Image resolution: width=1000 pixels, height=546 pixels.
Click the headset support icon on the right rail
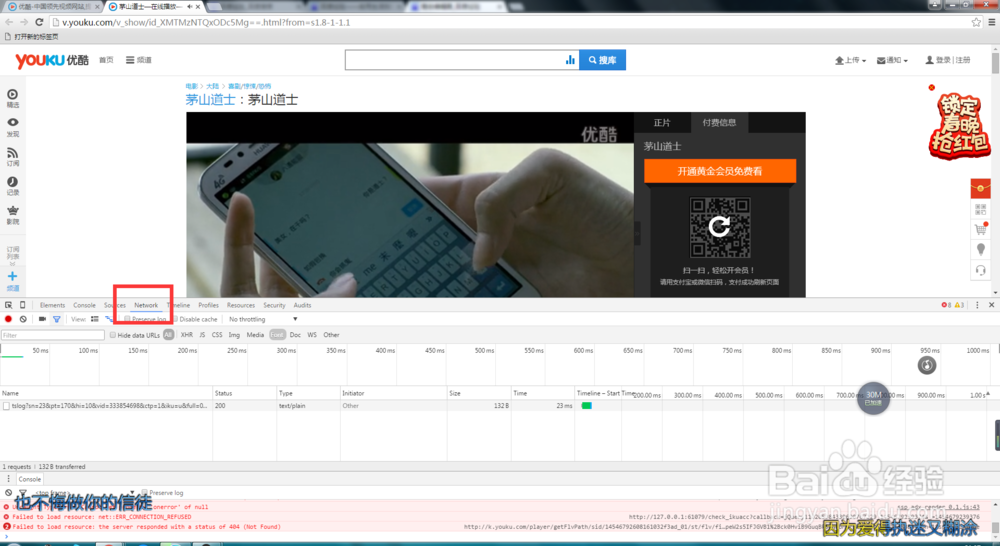[x=981, y=270]
